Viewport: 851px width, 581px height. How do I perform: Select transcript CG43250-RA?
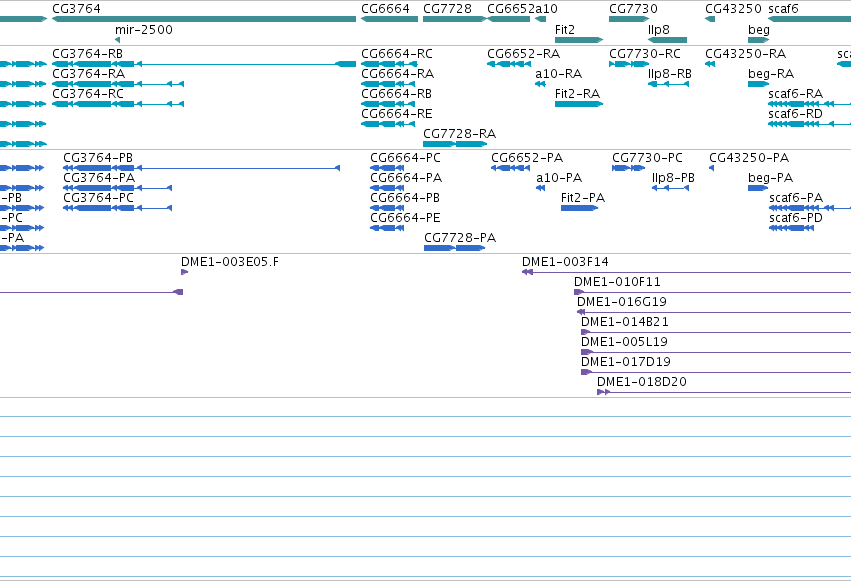(x=710, y=64)
